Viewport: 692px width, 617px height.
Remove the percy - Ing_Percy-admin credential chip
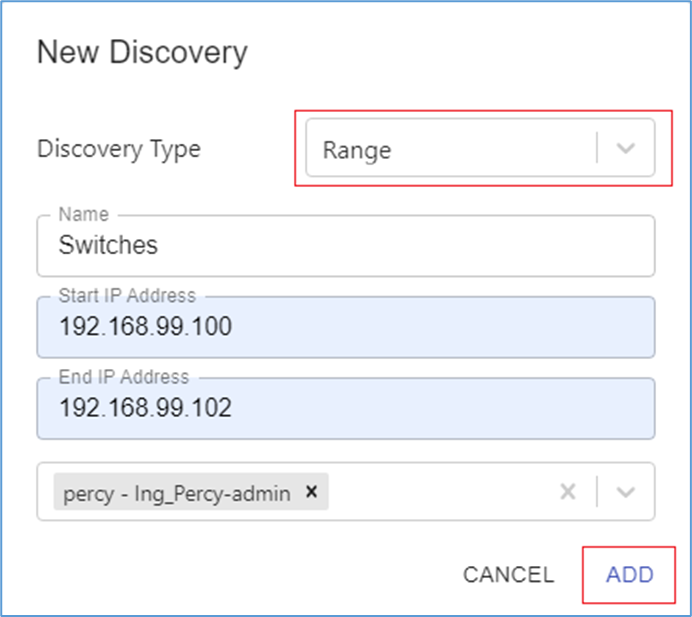pos(311,492)
